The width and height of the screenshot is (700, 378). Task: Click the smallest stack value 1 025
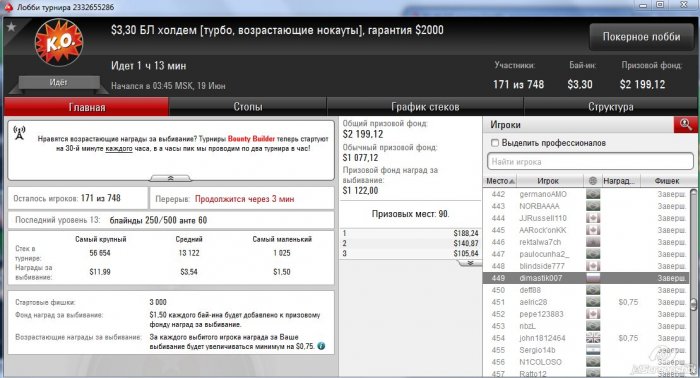pyautogui.click(x=282, y=253)
